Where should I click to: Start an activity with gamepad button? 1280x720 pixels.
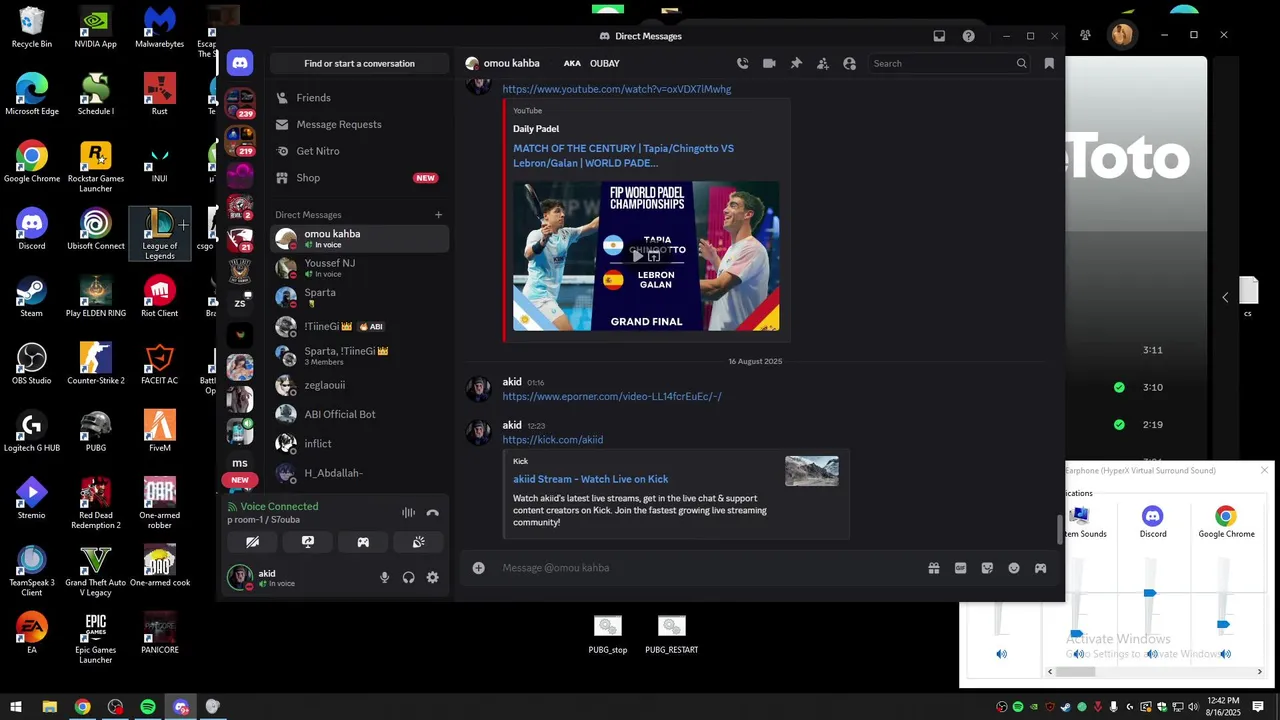[x=363, y=542]
